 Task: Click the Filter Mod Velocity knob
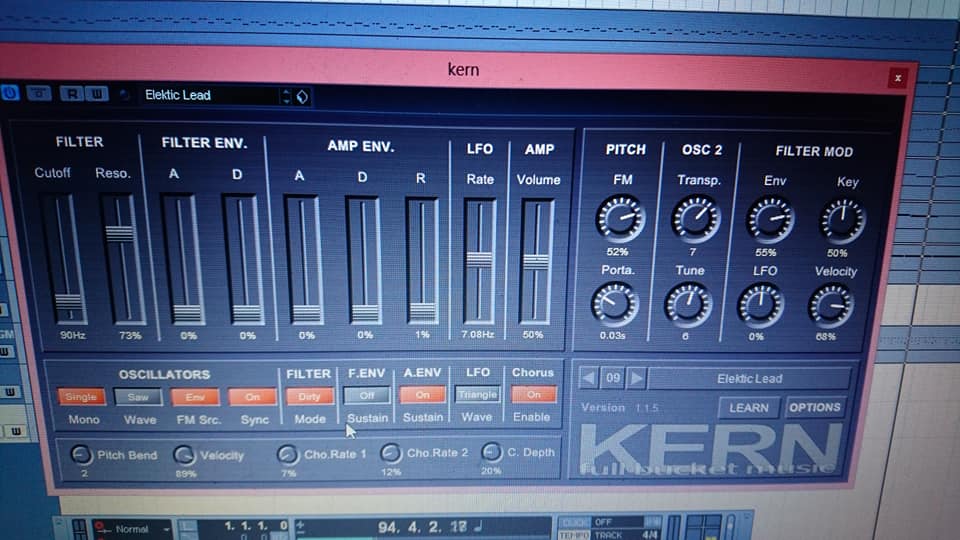coord(831,307)
